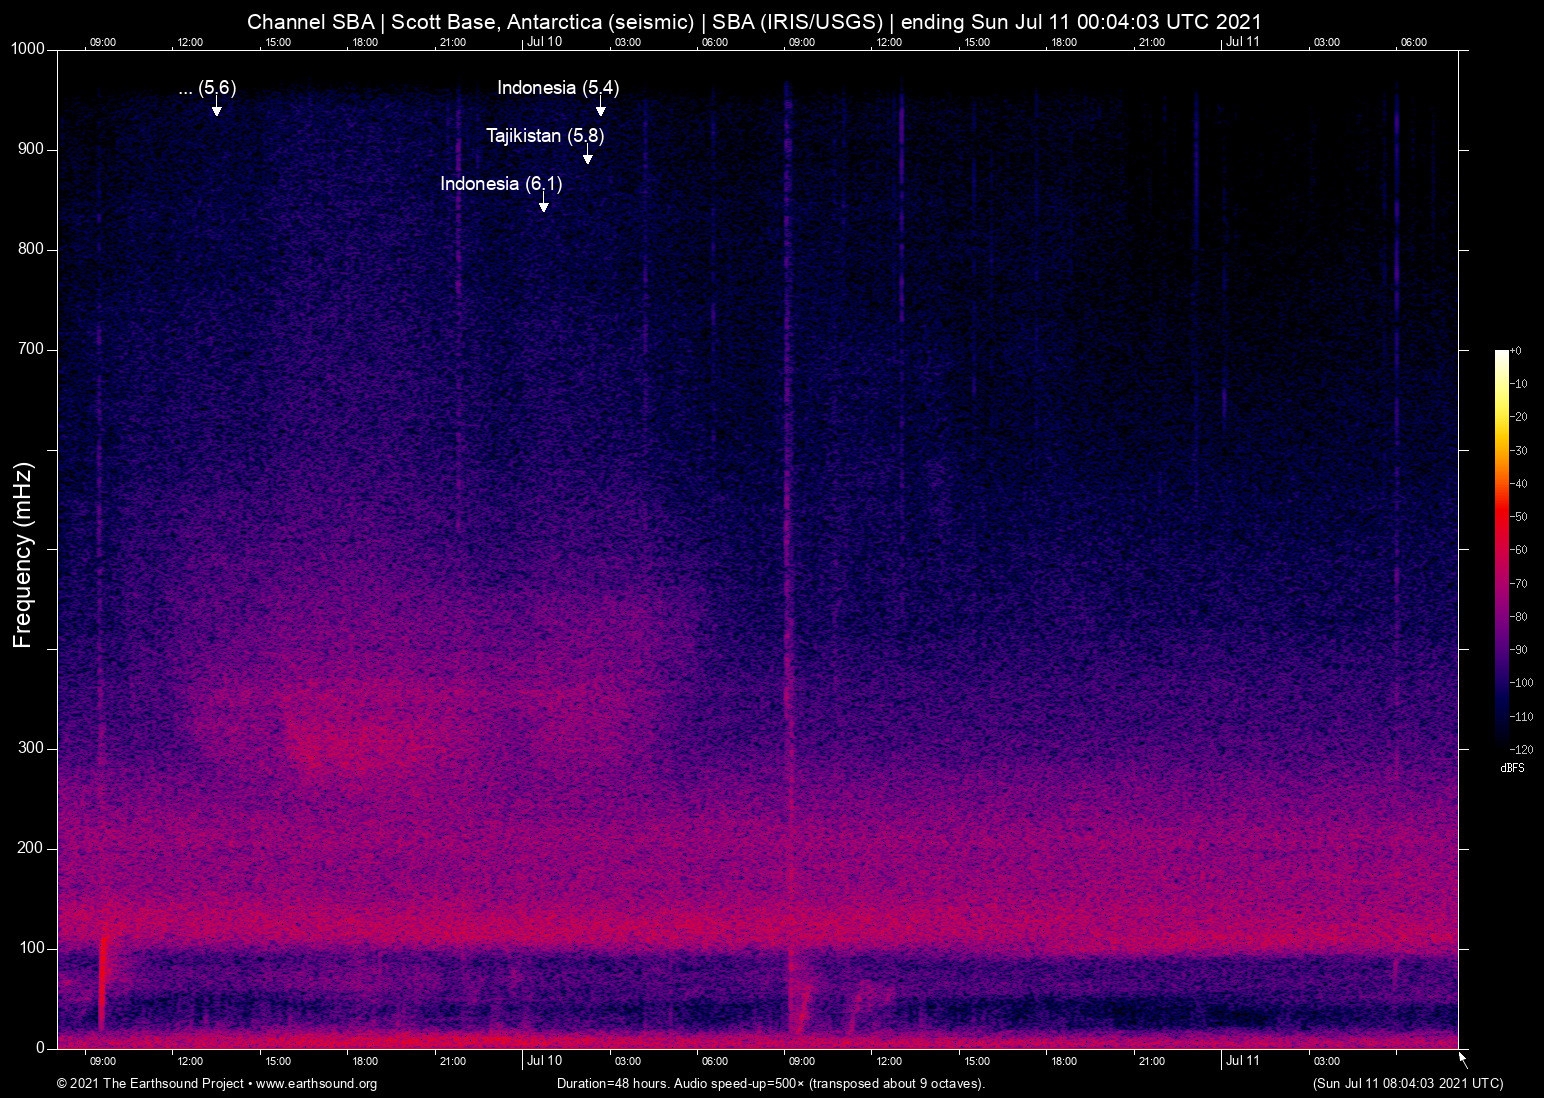Click the dBFS unit label under the color scale

click(1512, 768)
